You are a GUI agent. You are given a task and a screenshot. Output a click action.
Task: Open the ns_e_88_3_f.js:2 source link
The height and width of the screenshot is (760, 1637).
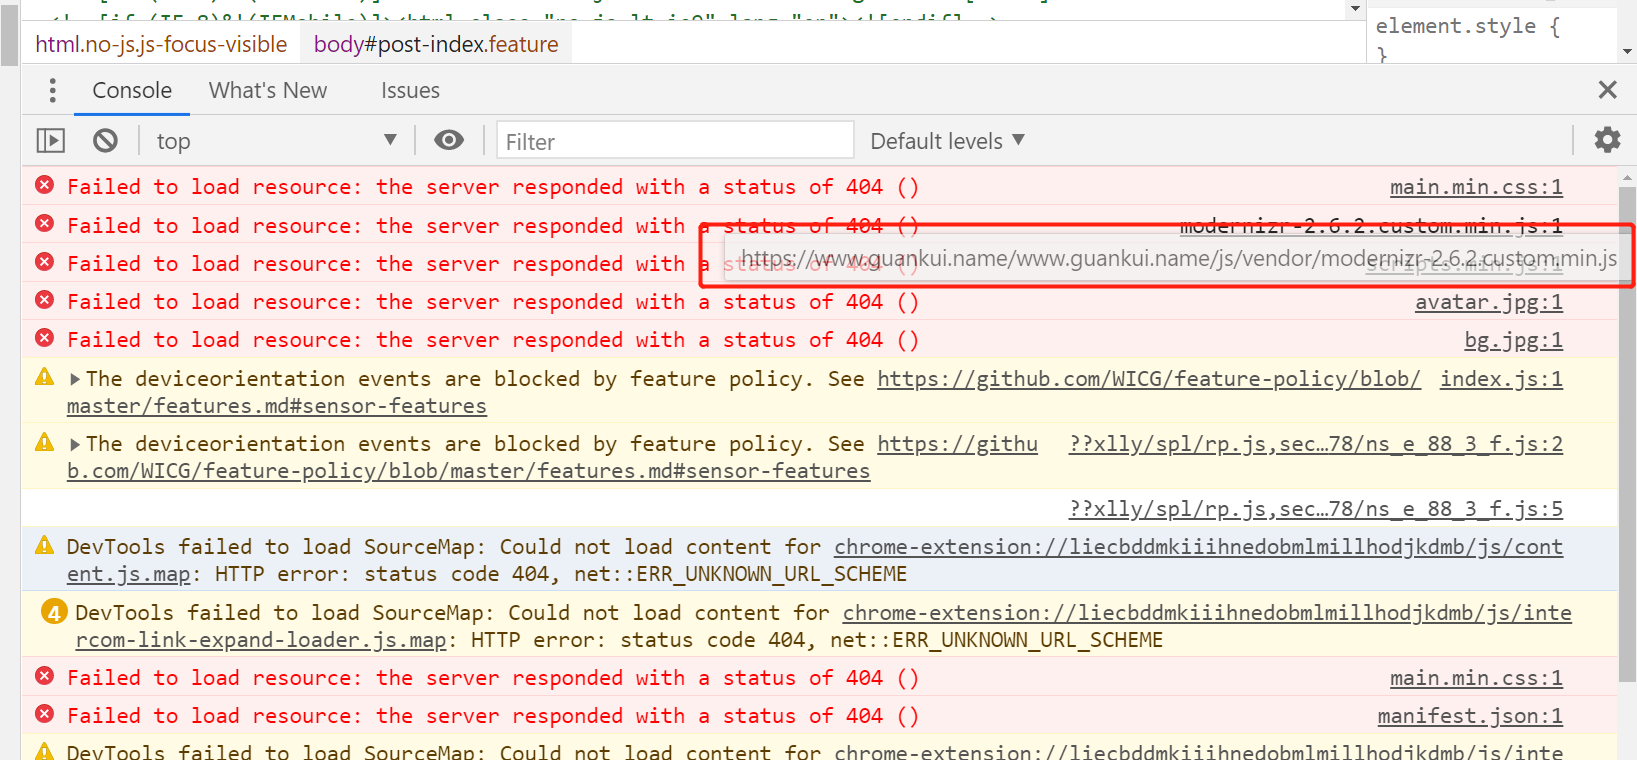(x=1316, y=444)
